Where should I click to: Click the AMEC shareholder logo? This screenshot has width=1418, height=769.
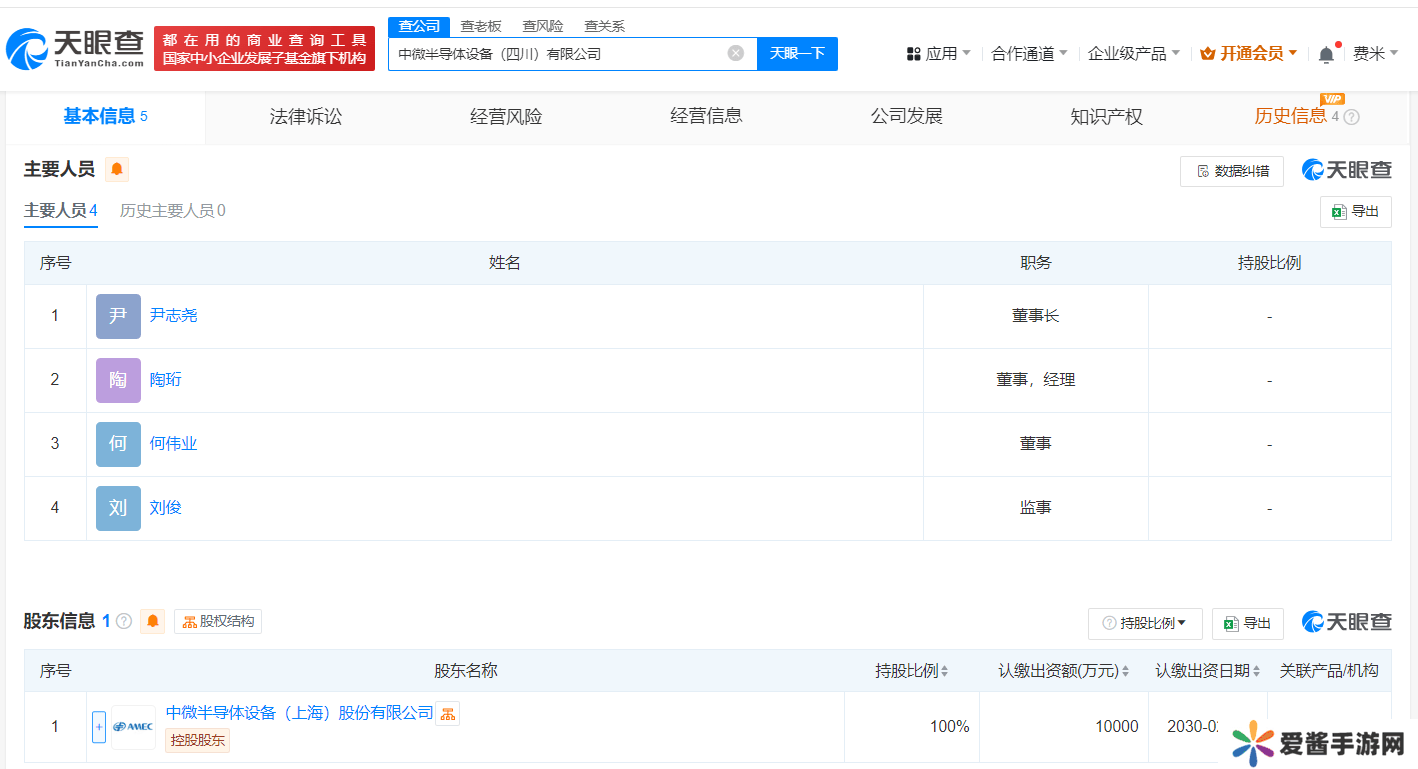tap(133, 727)
